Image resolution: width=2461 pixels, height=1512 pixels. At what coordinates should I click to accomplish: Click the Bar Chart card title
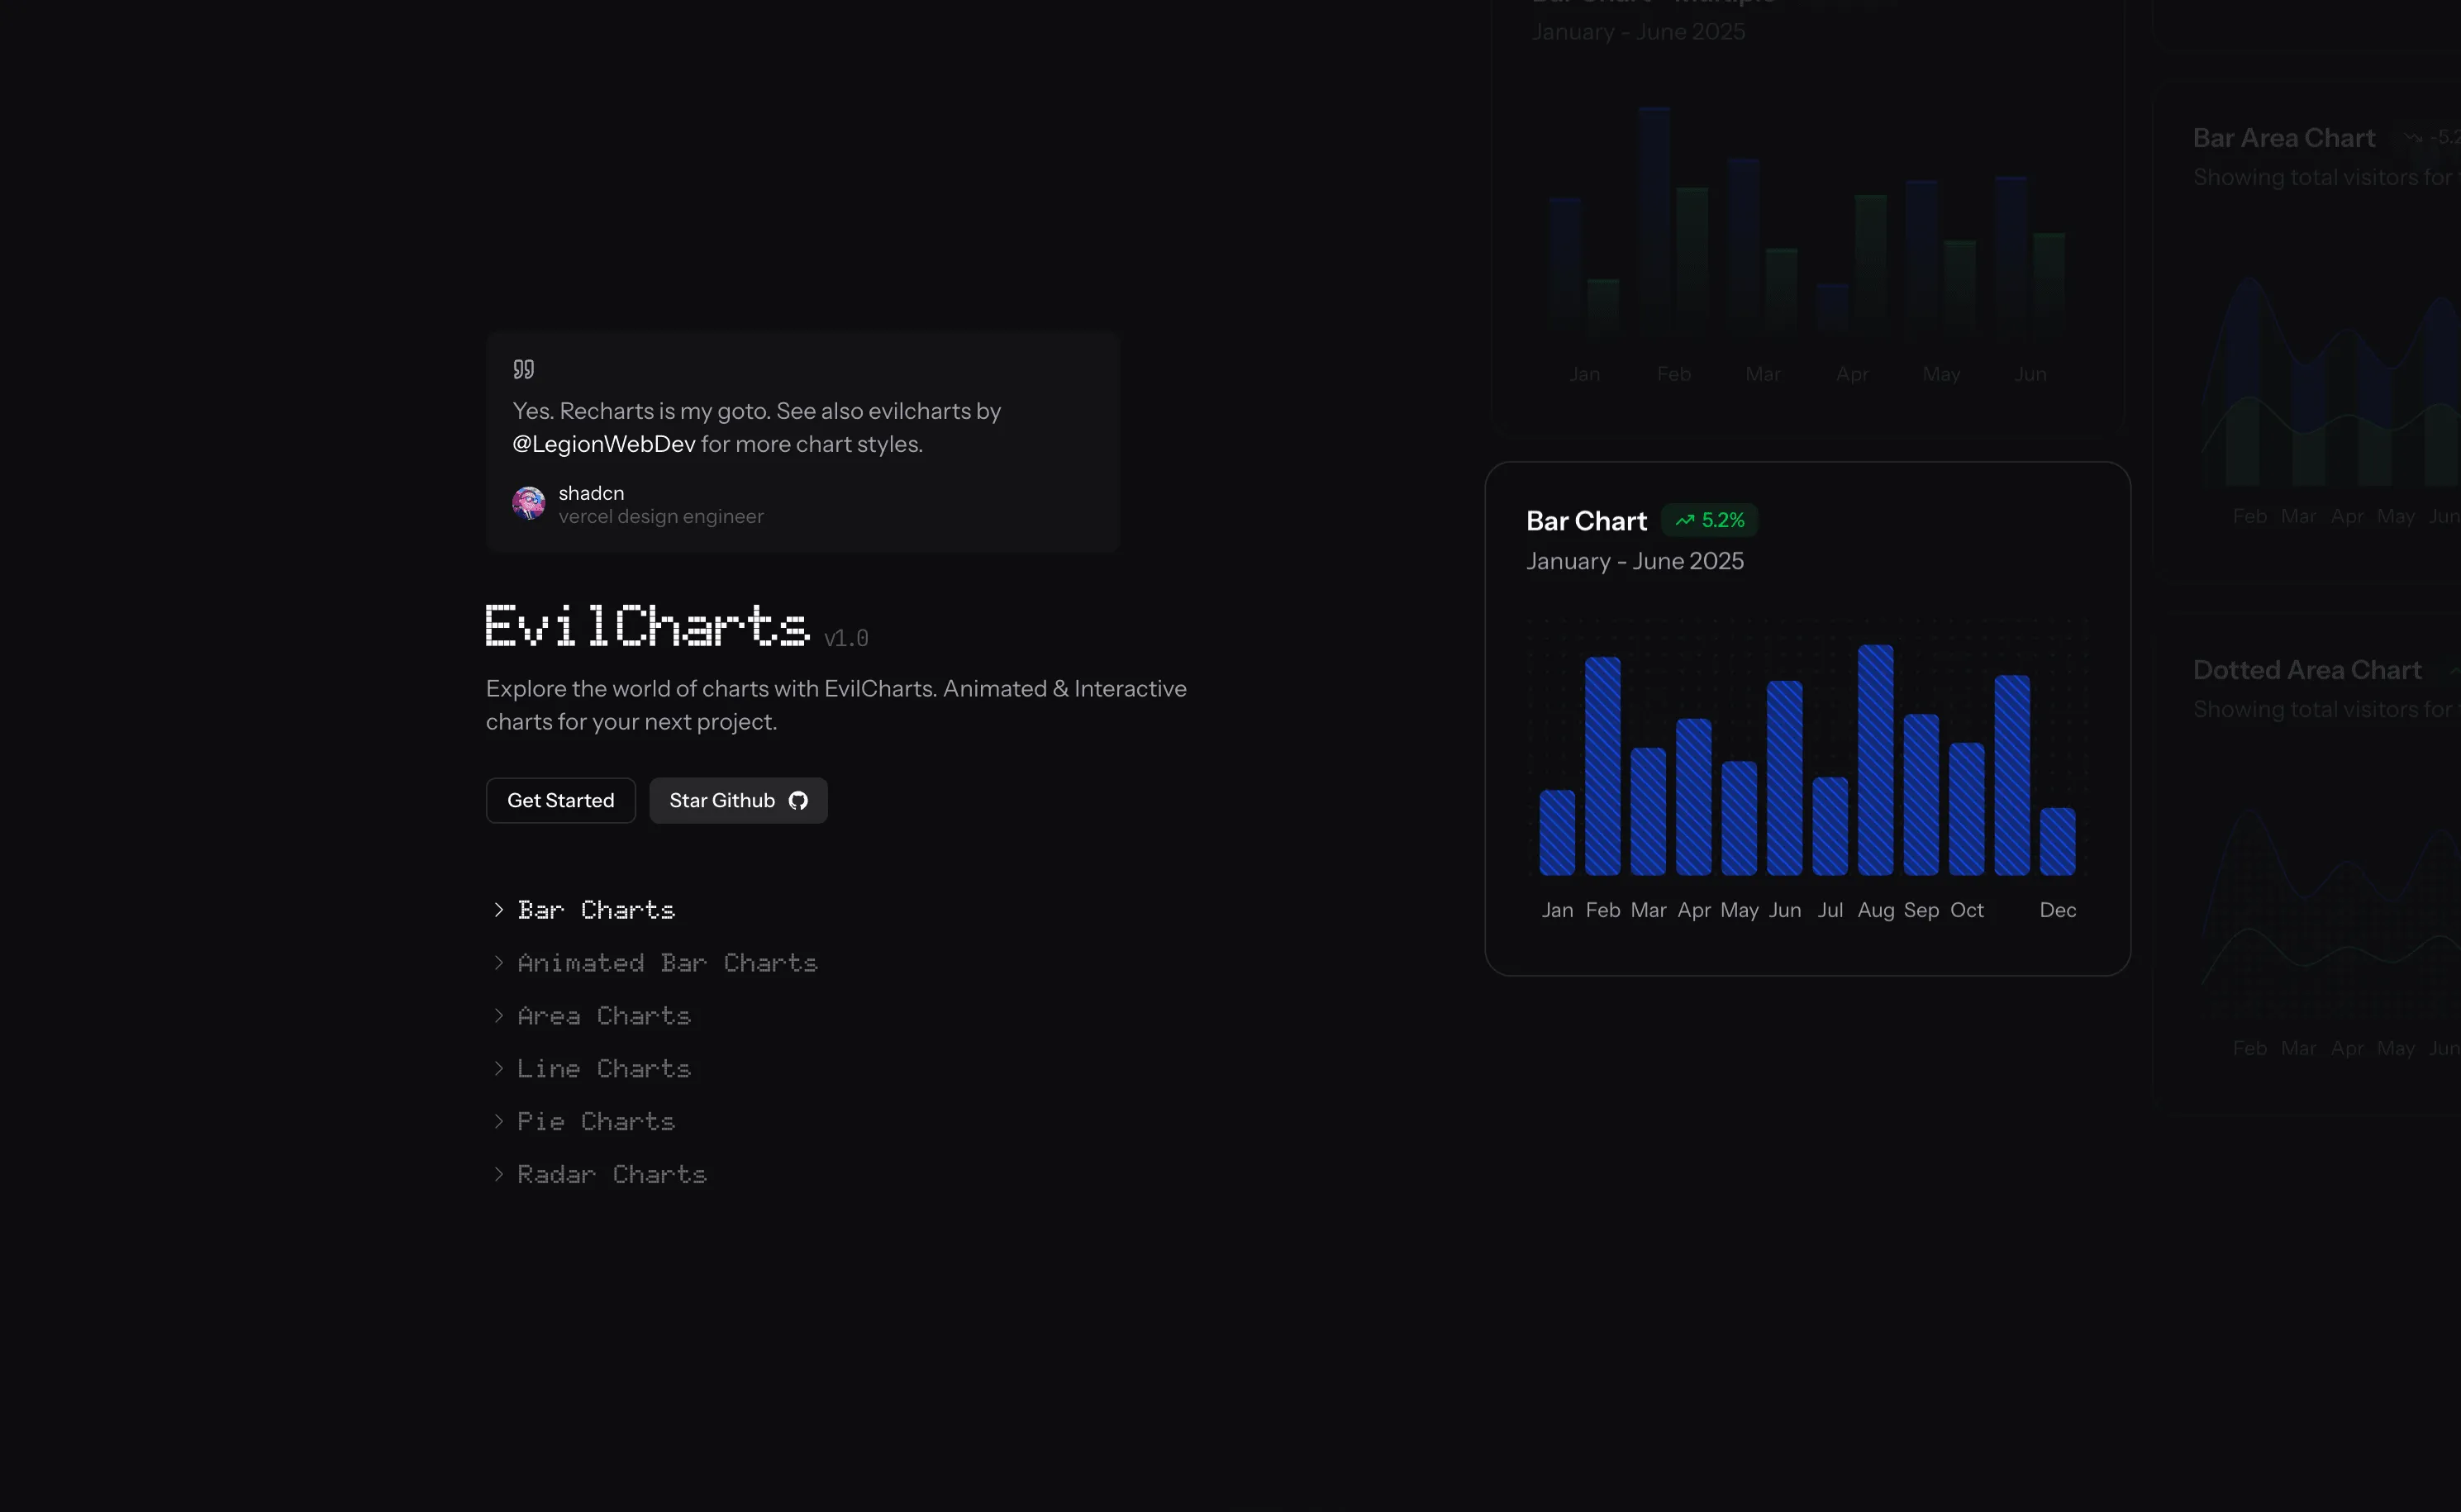[1586, 521]
